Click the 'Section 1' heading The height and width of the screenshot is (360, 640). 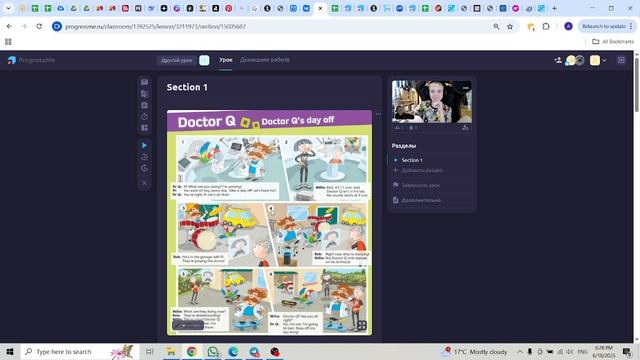187,87
